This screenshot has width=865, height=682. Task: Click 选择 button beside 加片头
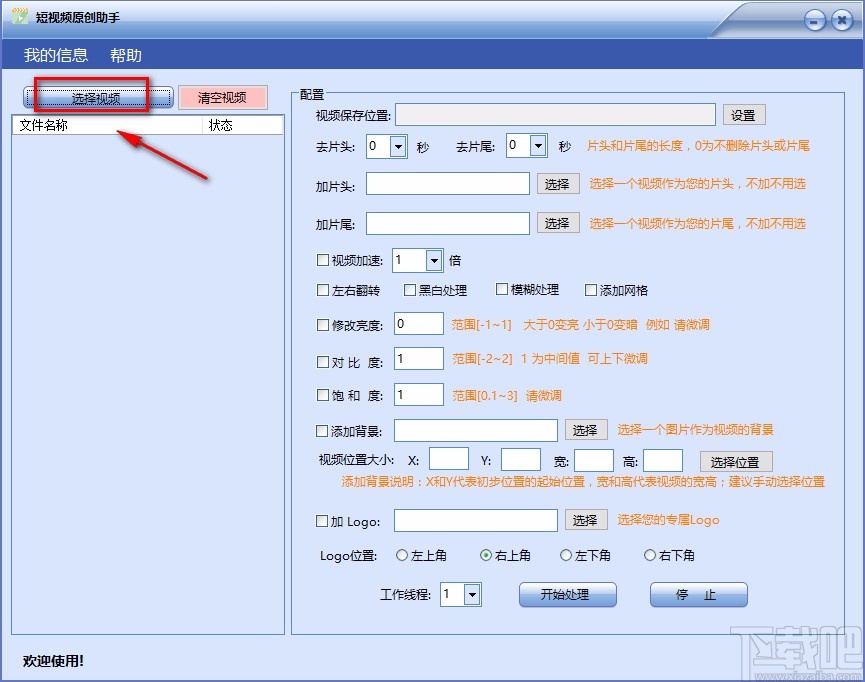click(x=558, y=184)
